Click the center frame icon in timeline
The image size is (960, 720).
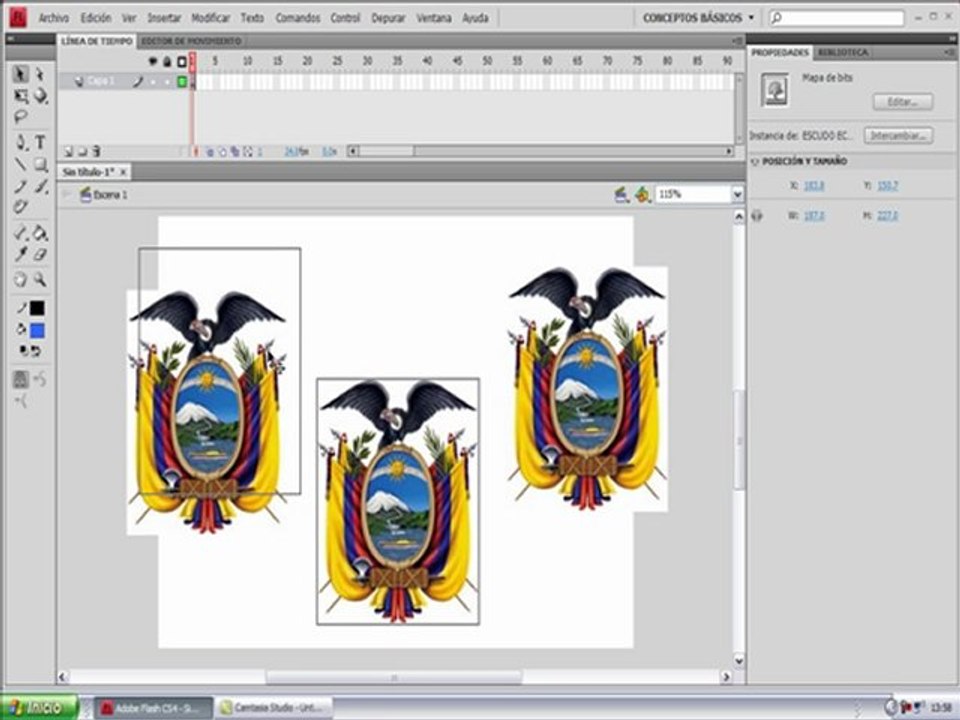(x=195, y=151)
